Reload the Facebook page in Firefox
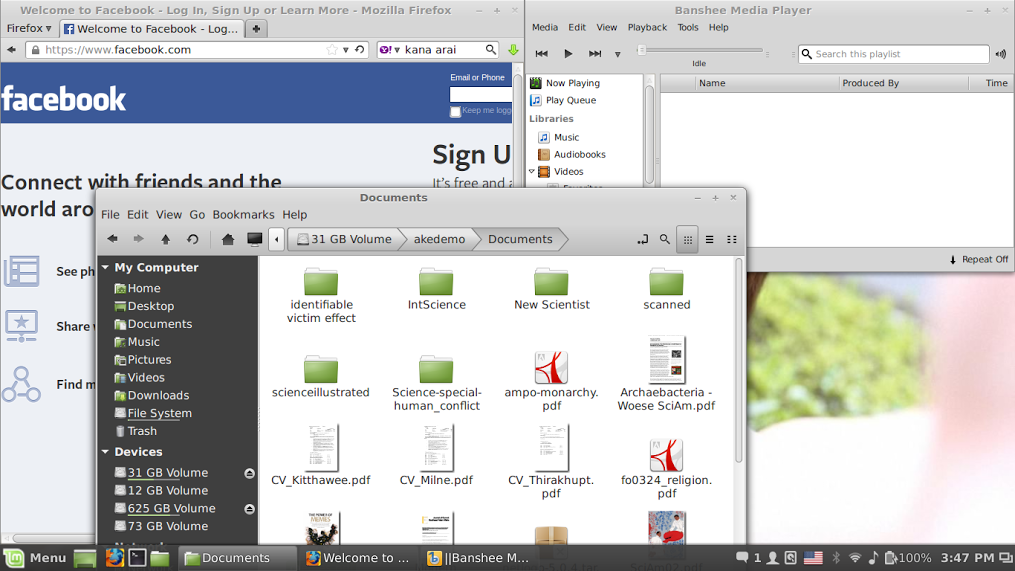The width and height of the screenshot is (1015, 571). [x=360, y=50]
